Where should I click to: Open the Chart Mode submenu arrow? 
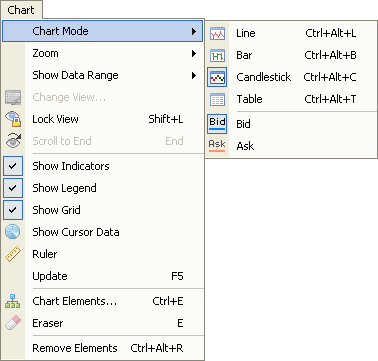194,31
